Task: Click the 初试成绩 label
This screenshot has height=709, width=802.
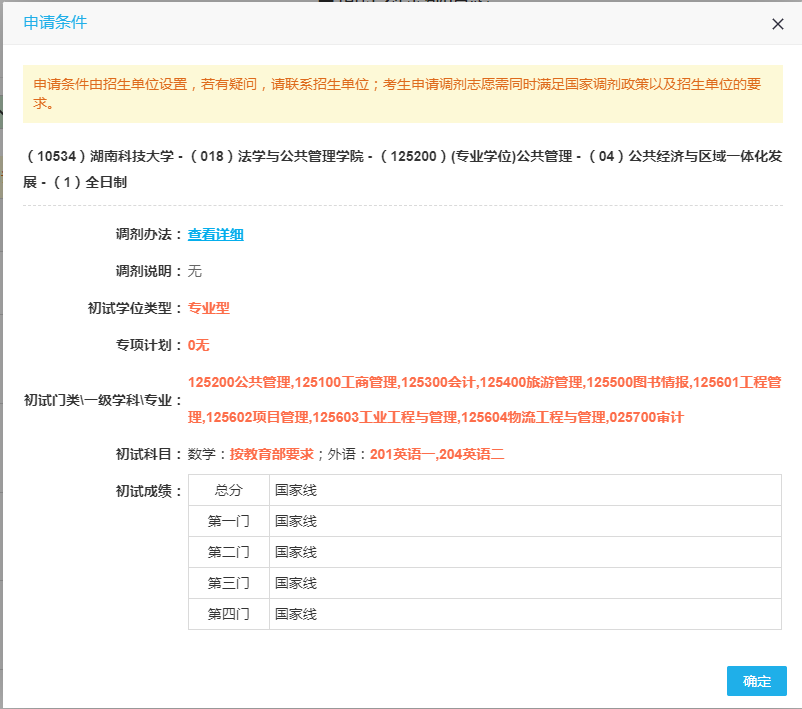Action: pos(149,491)
